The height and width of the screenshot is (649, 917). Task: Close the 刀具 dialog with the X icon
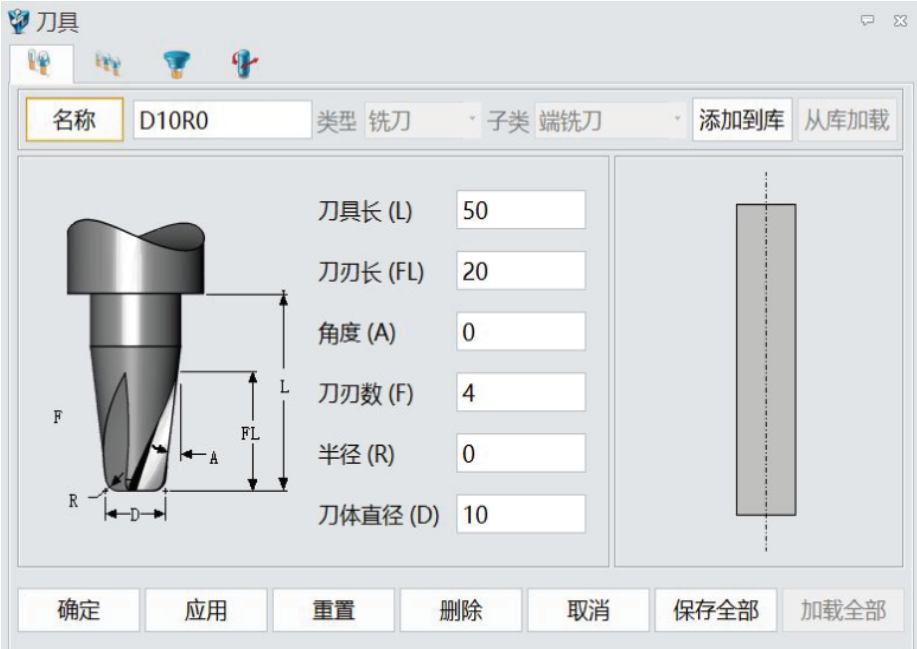899,20
